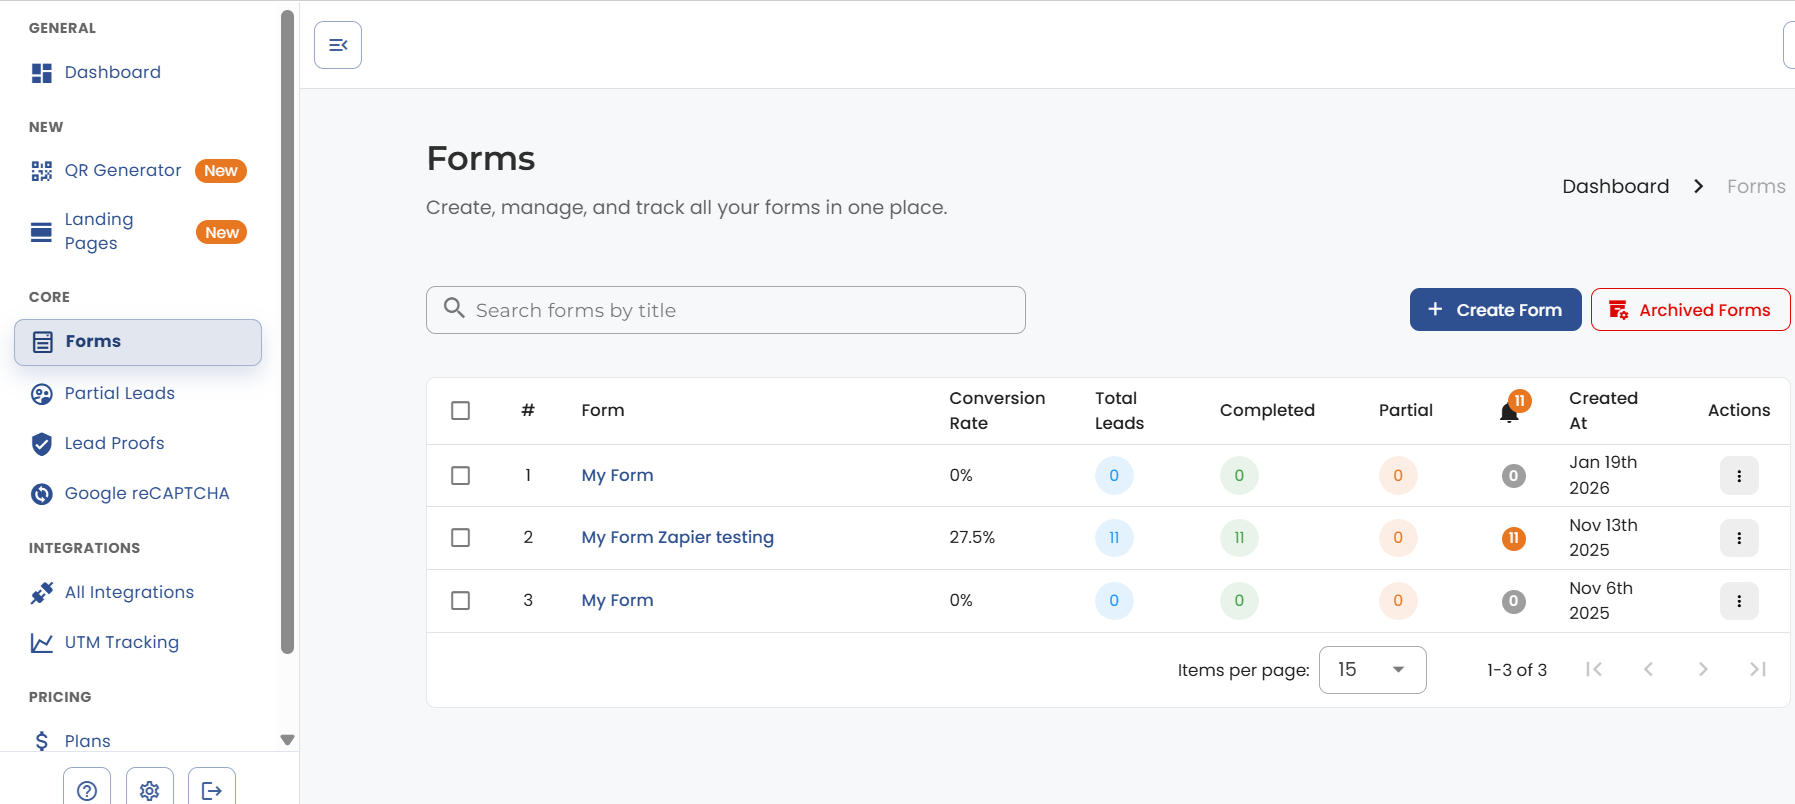Open the items per page dropdown

(1372, 670)
